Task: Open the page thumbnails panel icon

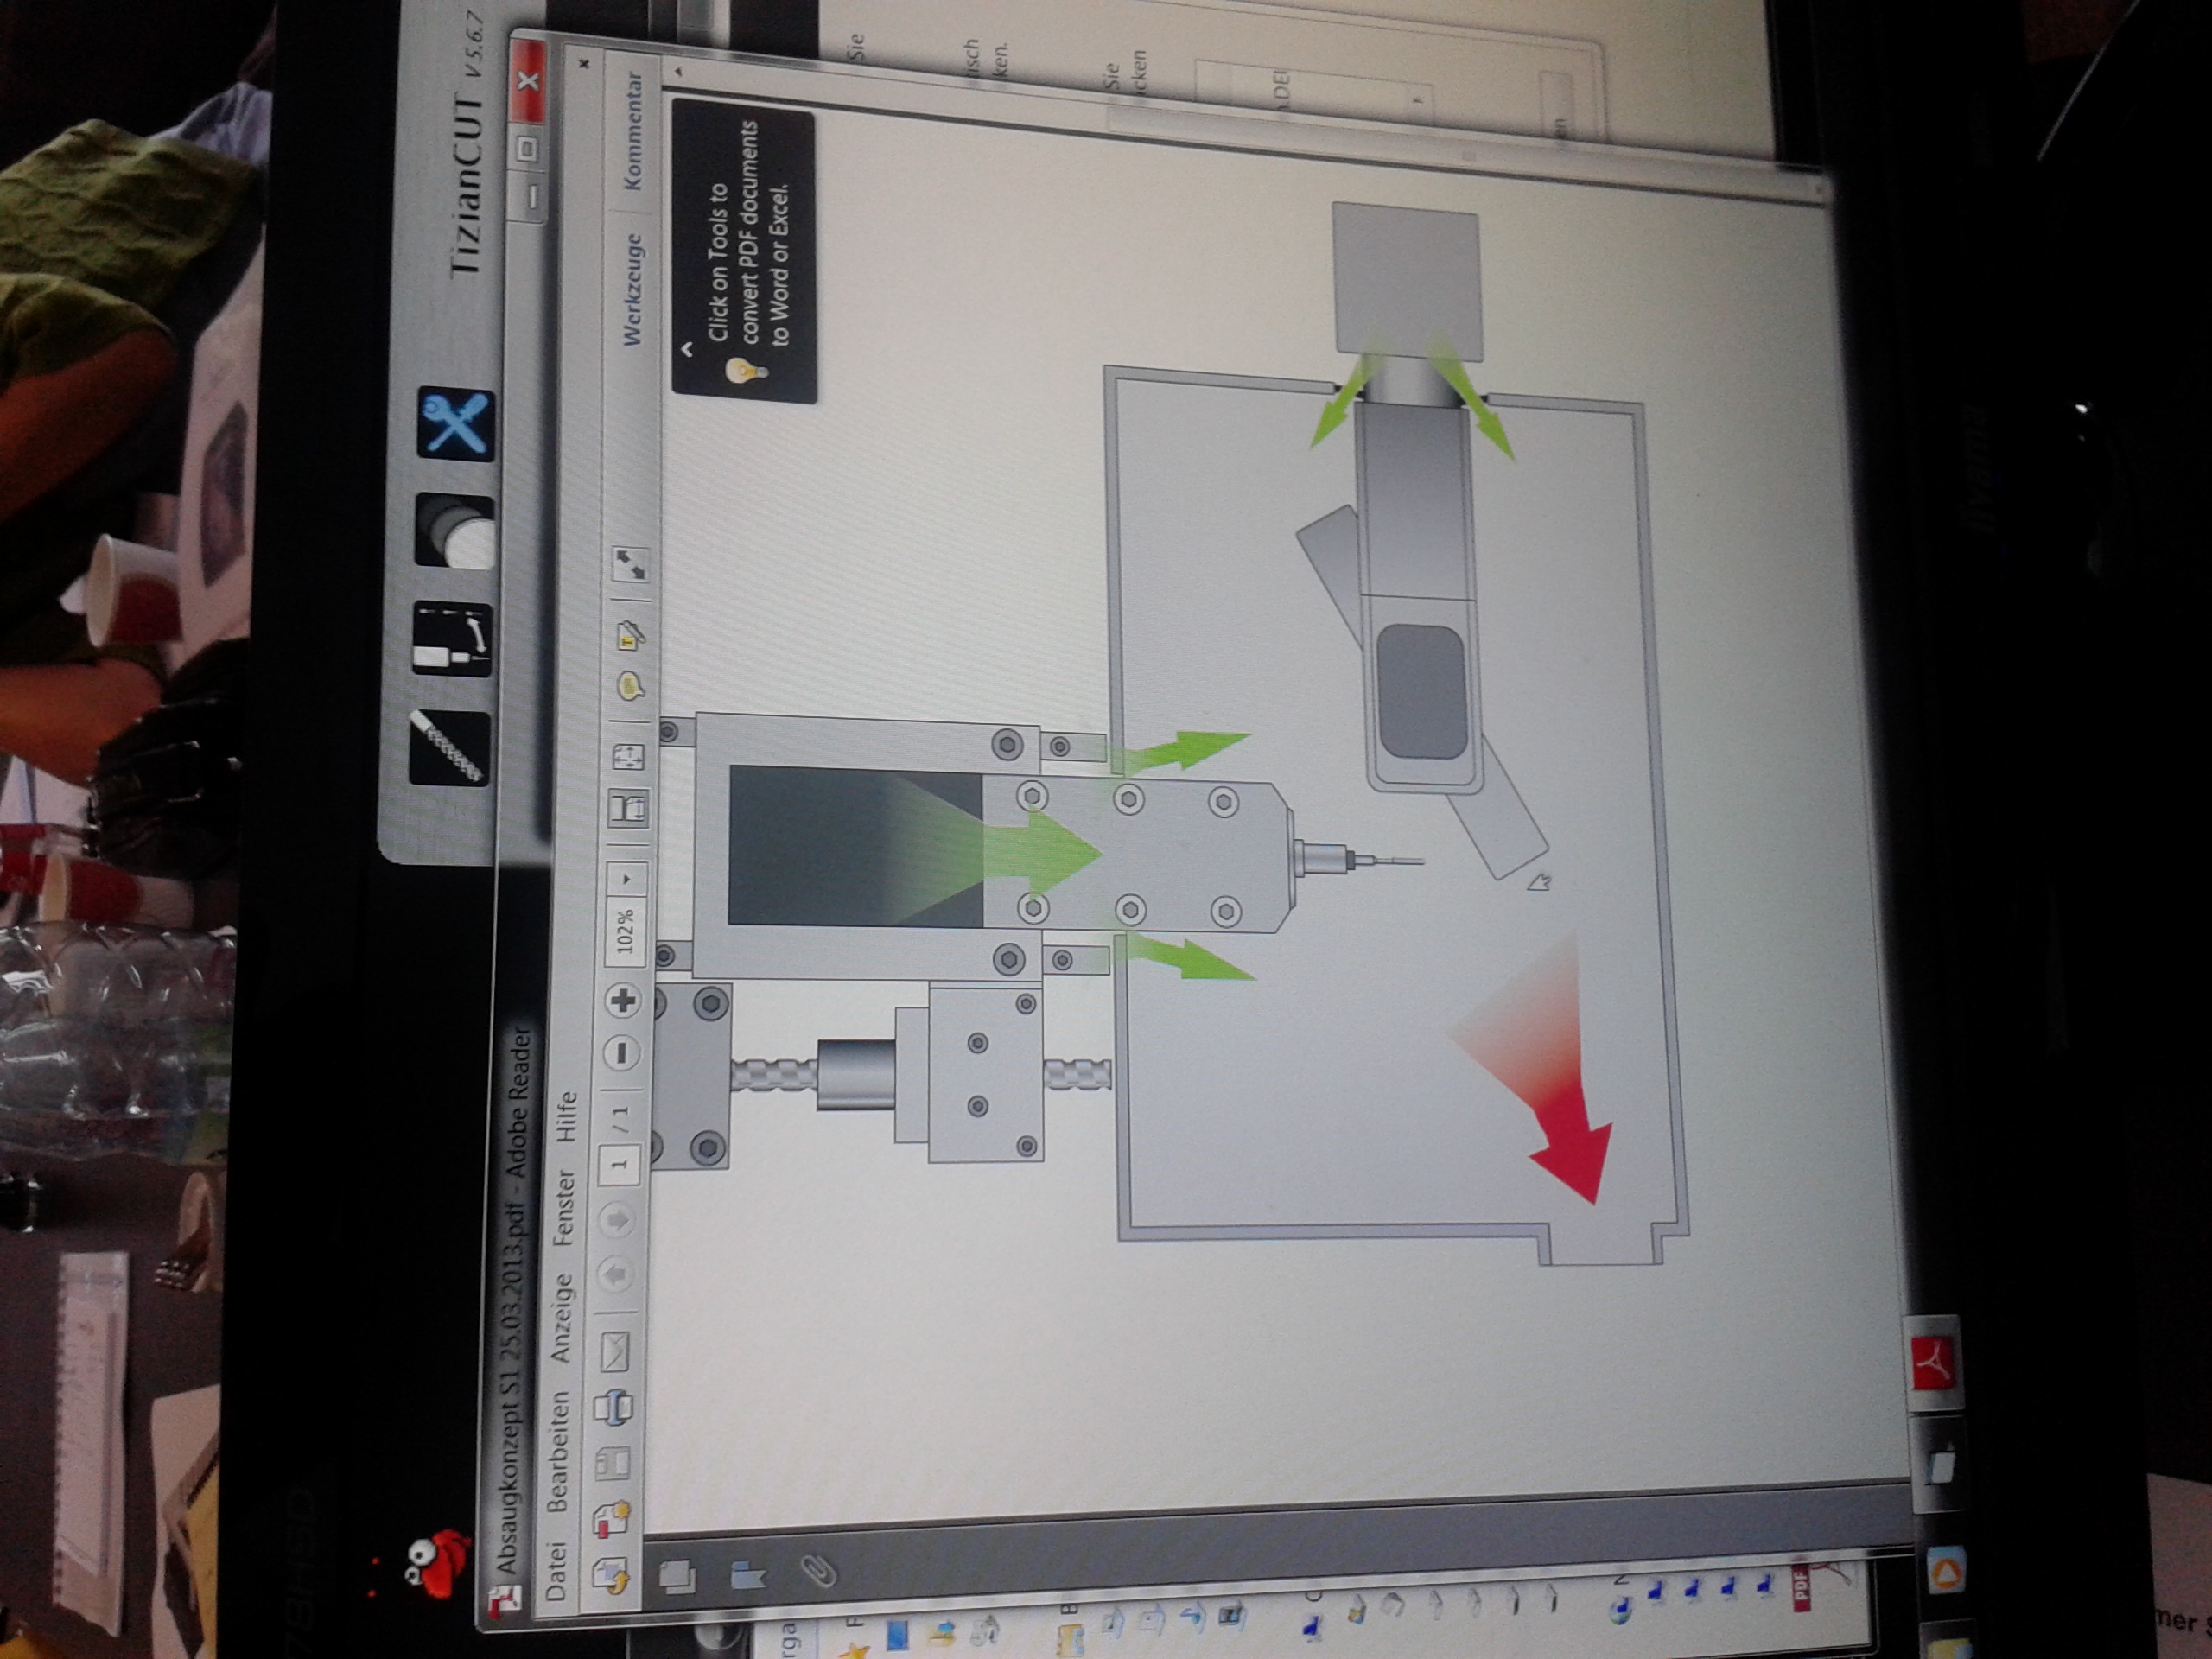Action: coord(679,1577)
